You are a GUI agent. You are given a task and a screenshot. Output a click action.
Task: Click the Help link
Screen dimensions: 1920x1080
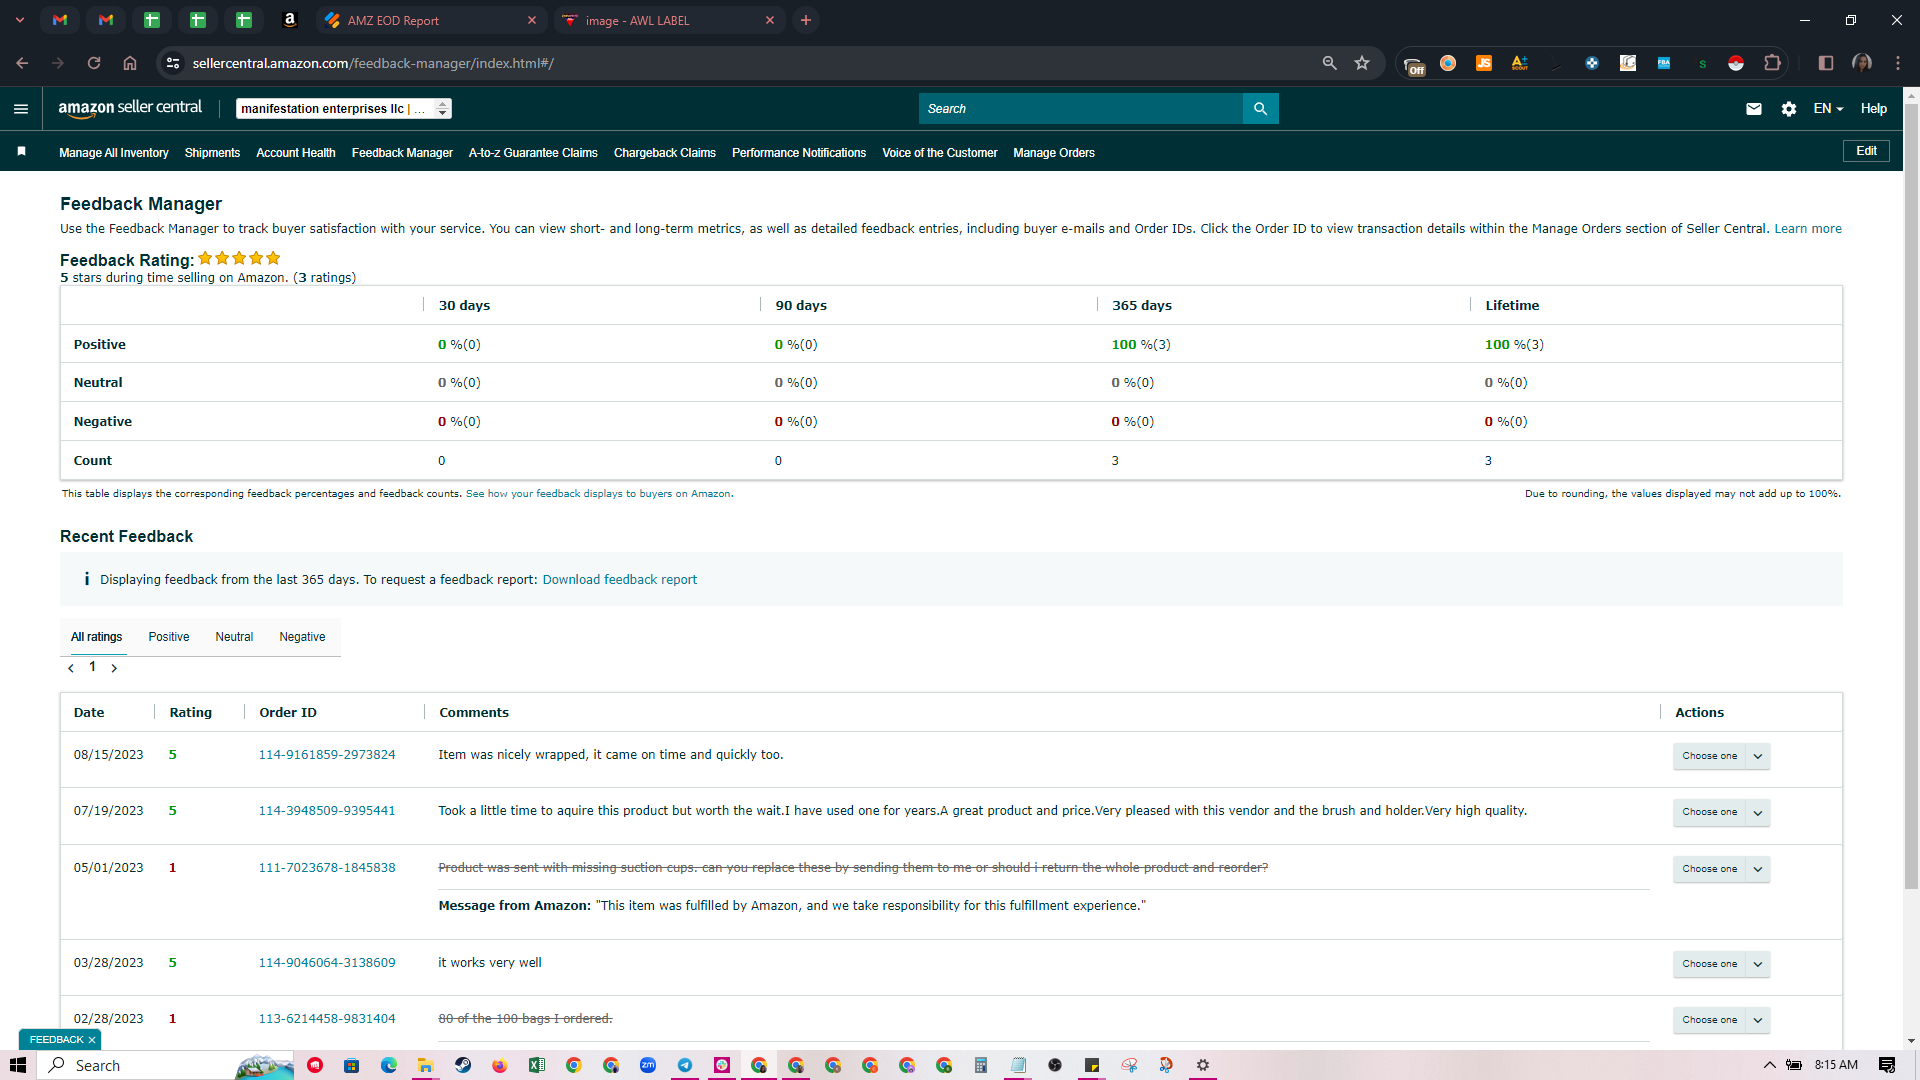click(x=1874, y=109)
